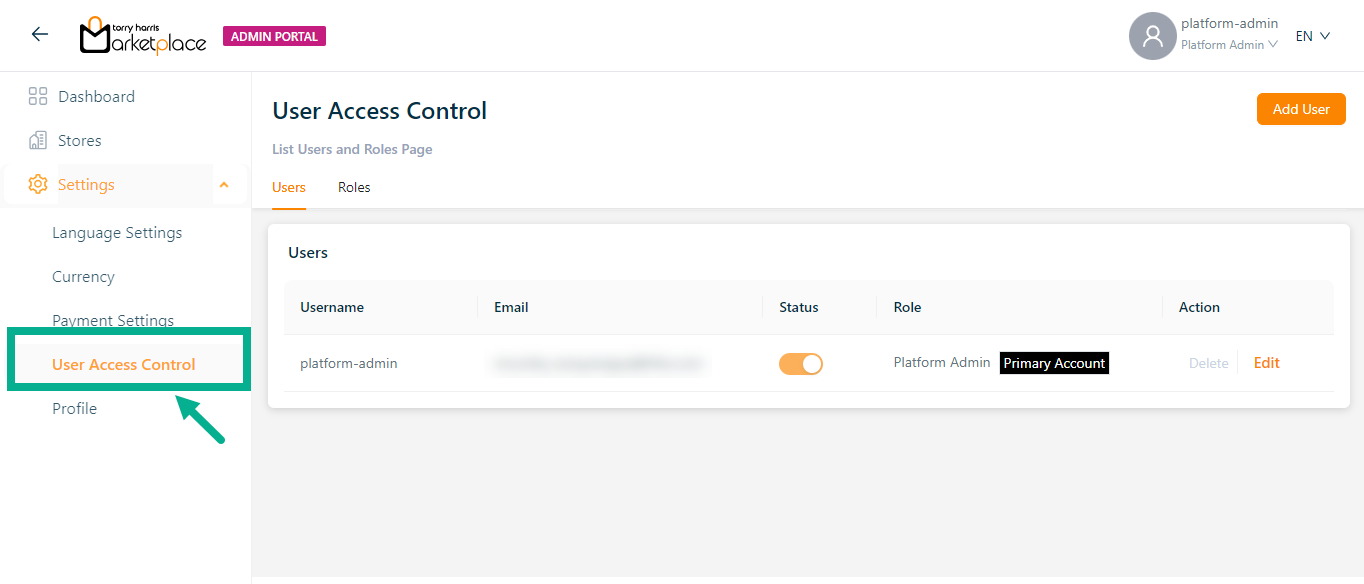Click the Marketplace logo
The height and width of the screenshot is (584, 1364).
(143, 36)
